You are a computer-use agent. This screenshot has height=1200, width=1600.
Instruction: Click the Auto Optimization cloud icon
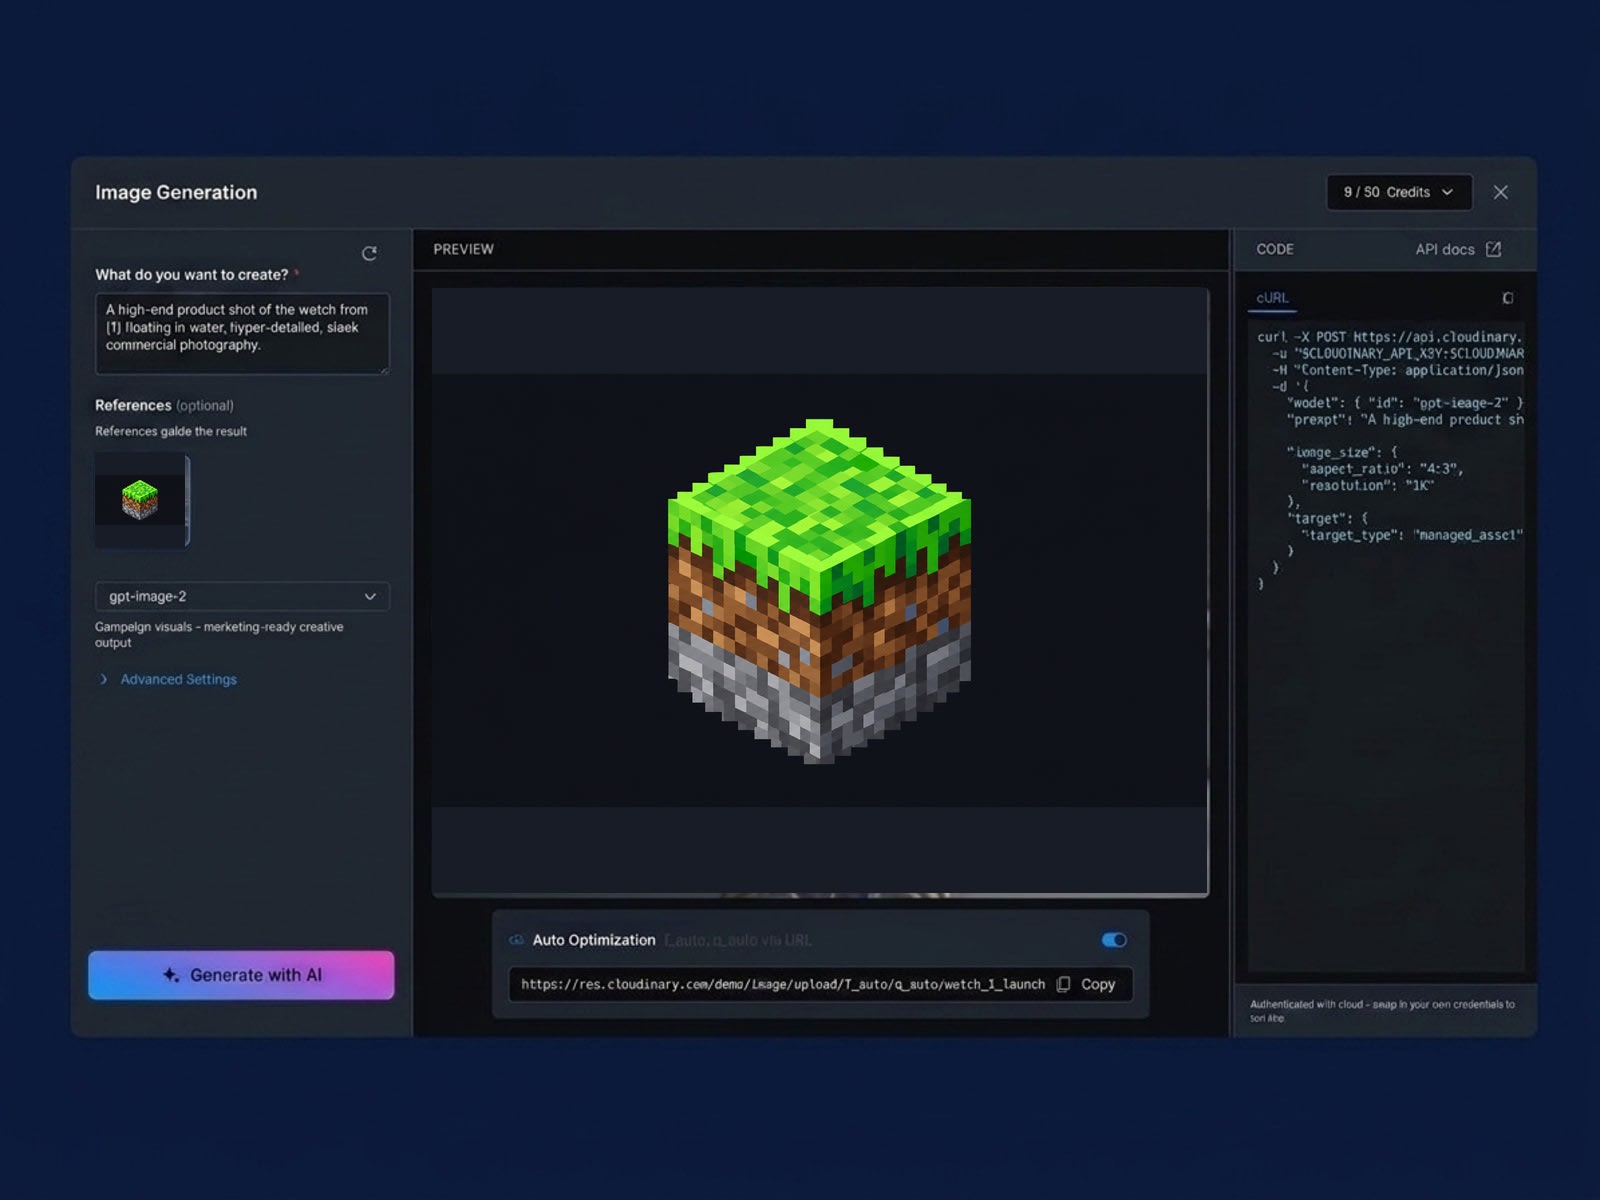pyautogui.click(x=516, y=940)
